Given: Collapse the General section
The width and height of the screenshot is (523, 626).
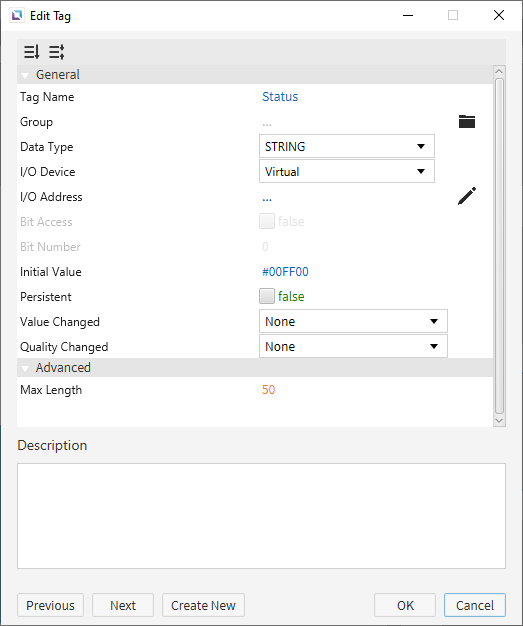Looking at the screenshot, I should (25, 75).
